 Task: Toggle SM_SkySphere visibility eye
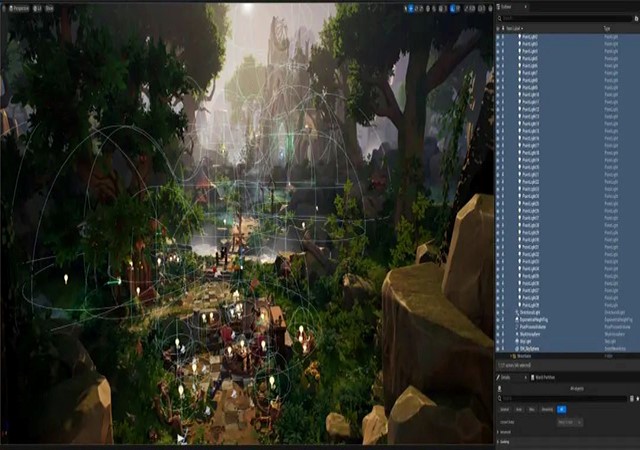click(x=498, y=349)
